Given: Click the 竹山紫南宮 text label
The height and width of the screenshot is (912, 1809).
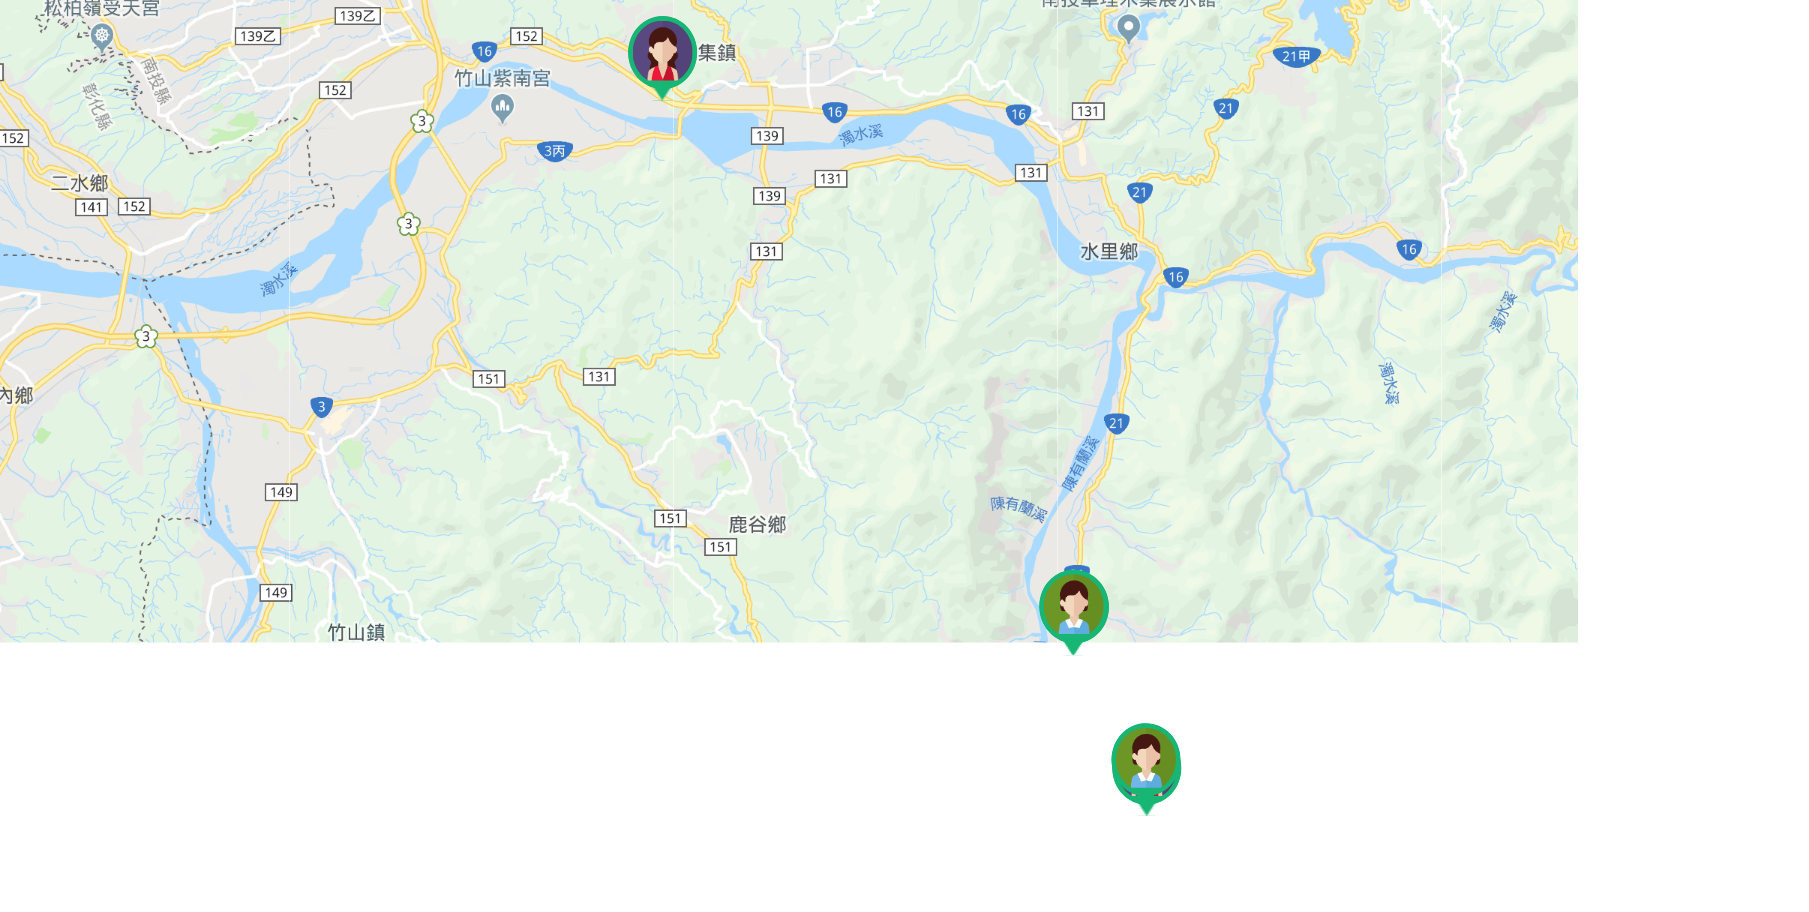Looking at the screenshot, I should 503,78.
